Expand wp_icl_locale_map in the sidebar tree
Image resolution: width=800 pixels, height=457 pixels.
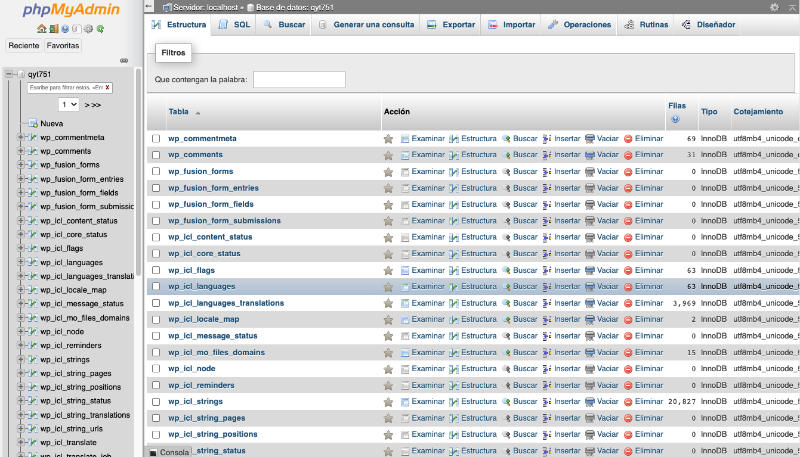pyautogui.click(x=21, y=290)
